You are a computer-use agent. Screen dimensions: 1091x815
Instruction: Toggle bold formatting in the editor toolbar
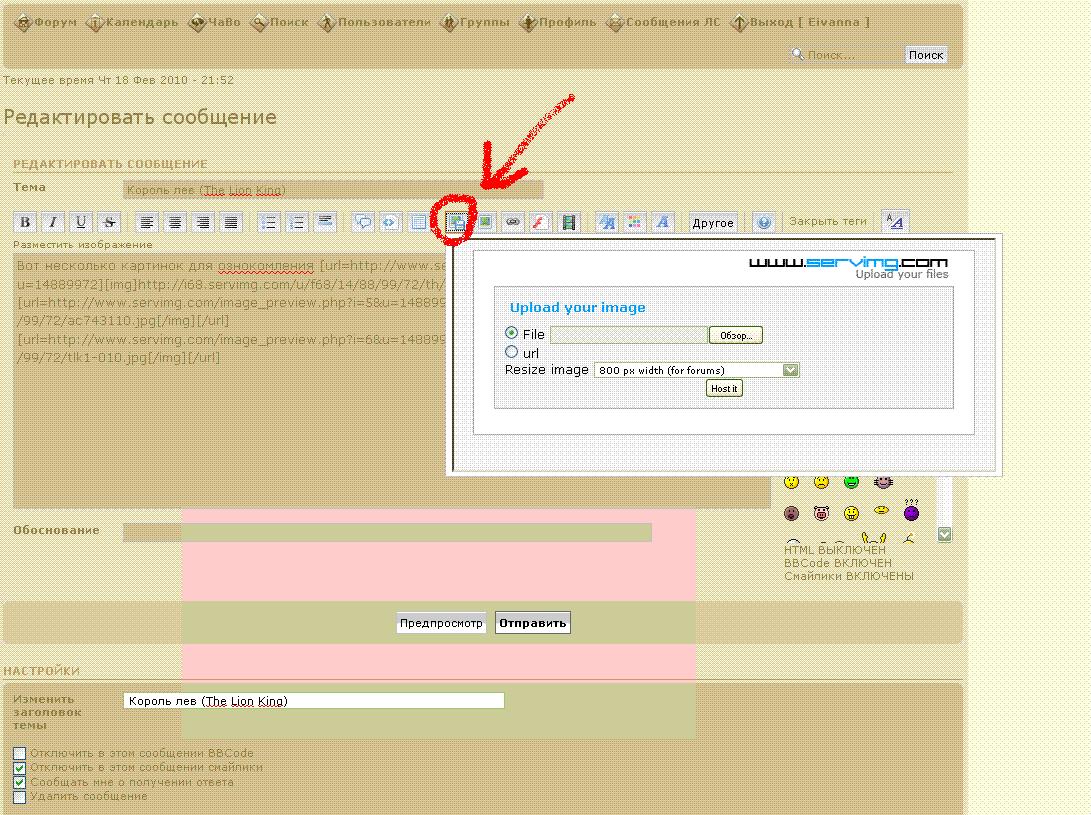click(26, 223)
